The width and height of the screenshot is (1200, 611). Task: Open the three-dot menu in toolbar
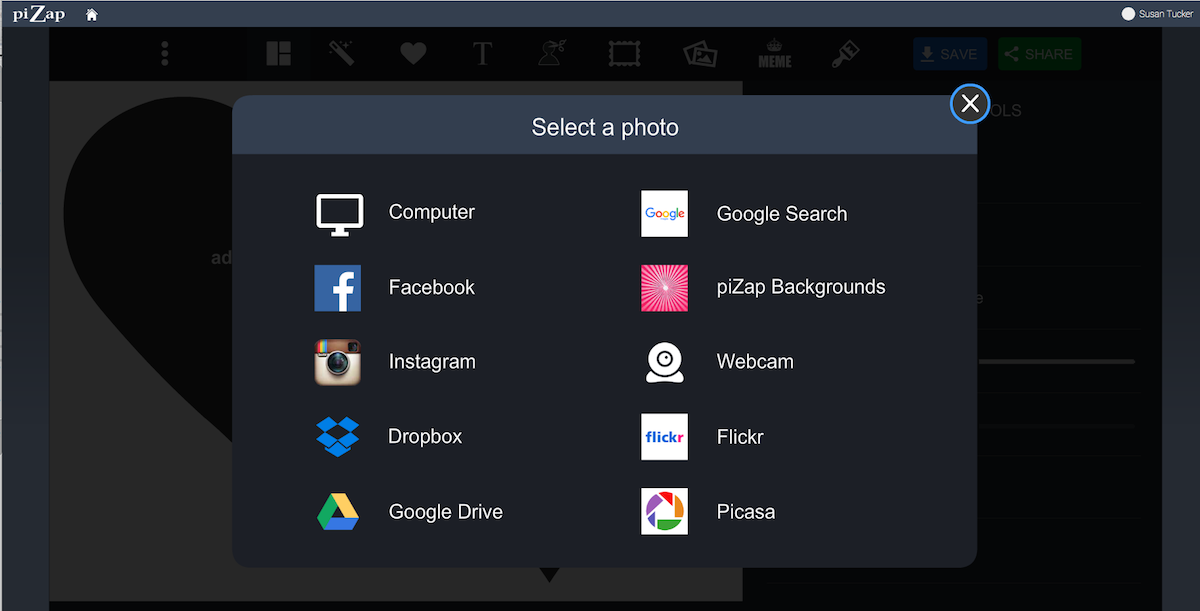click(x=165, y=54)
